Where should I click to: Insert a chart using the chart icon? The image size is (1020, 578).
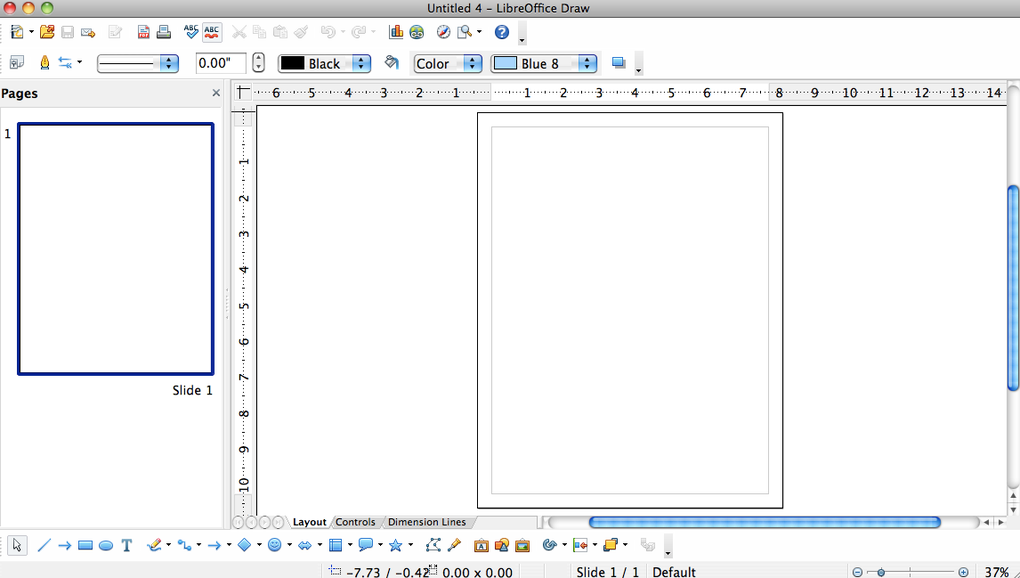(396, 32)
